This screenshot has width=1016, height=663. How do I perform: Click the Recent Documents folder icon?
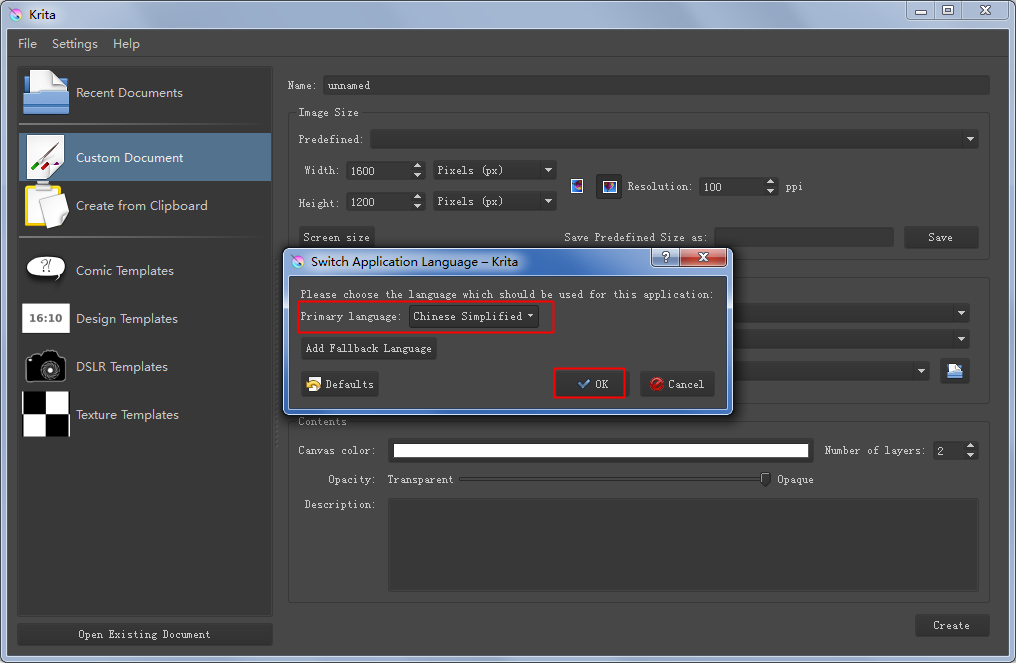click(x=46, y=93)
